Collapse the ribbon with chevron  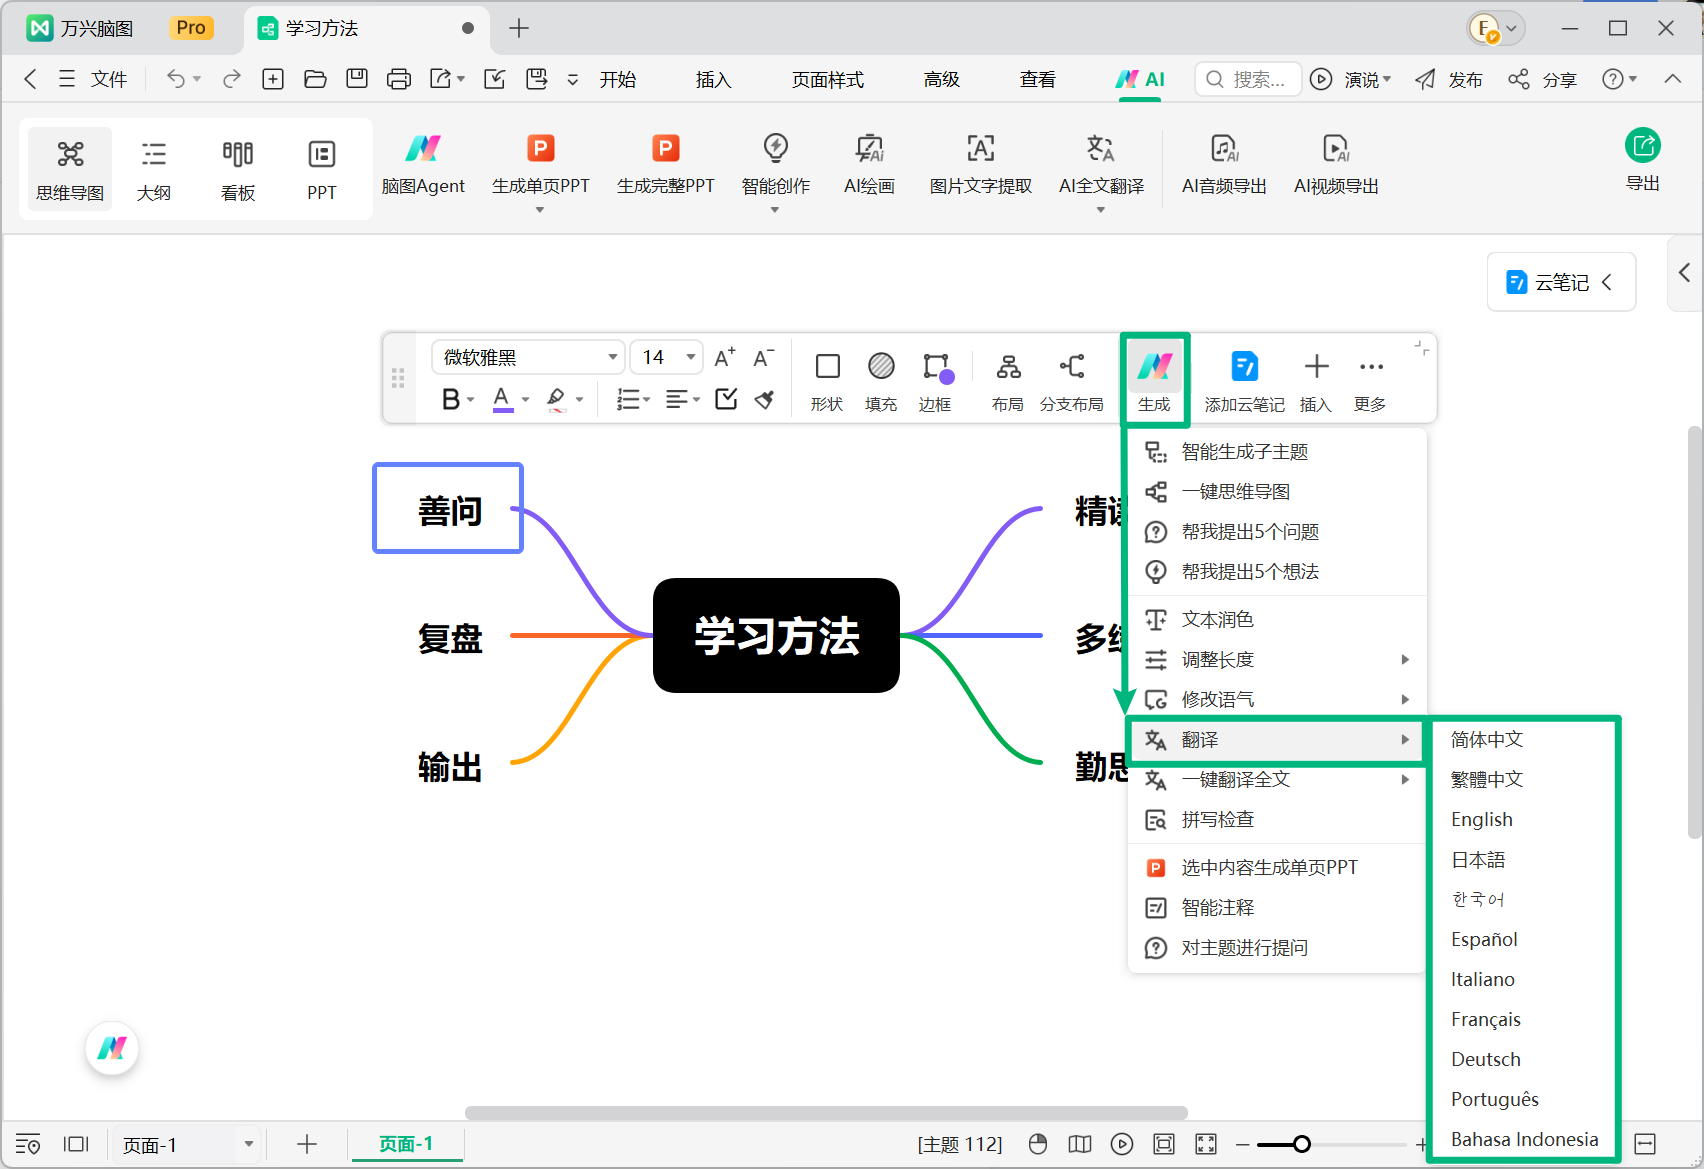coord(1672,79)
